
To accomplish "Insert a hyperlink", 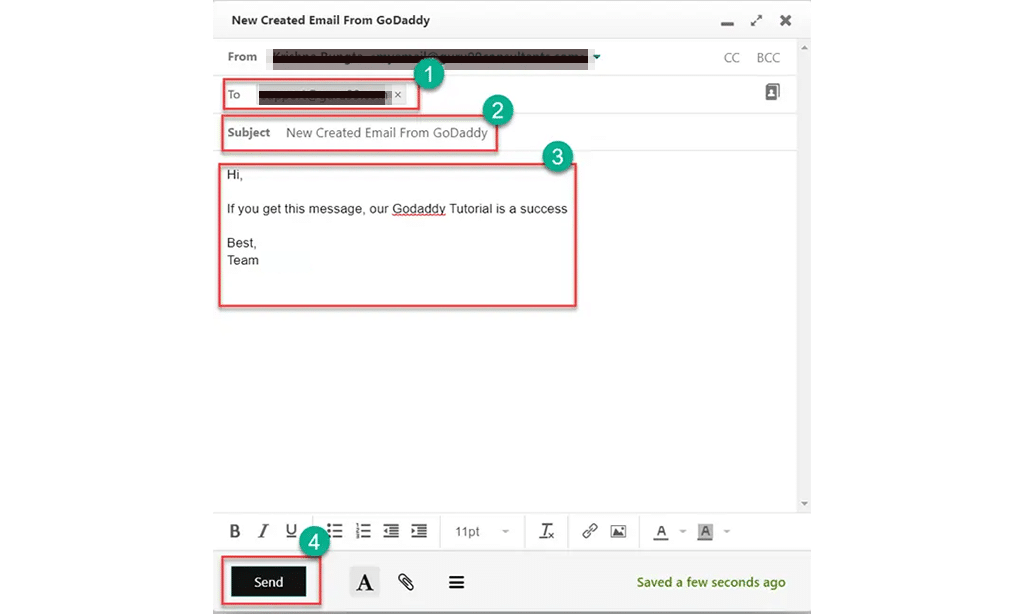I will [x=590, y=531].
